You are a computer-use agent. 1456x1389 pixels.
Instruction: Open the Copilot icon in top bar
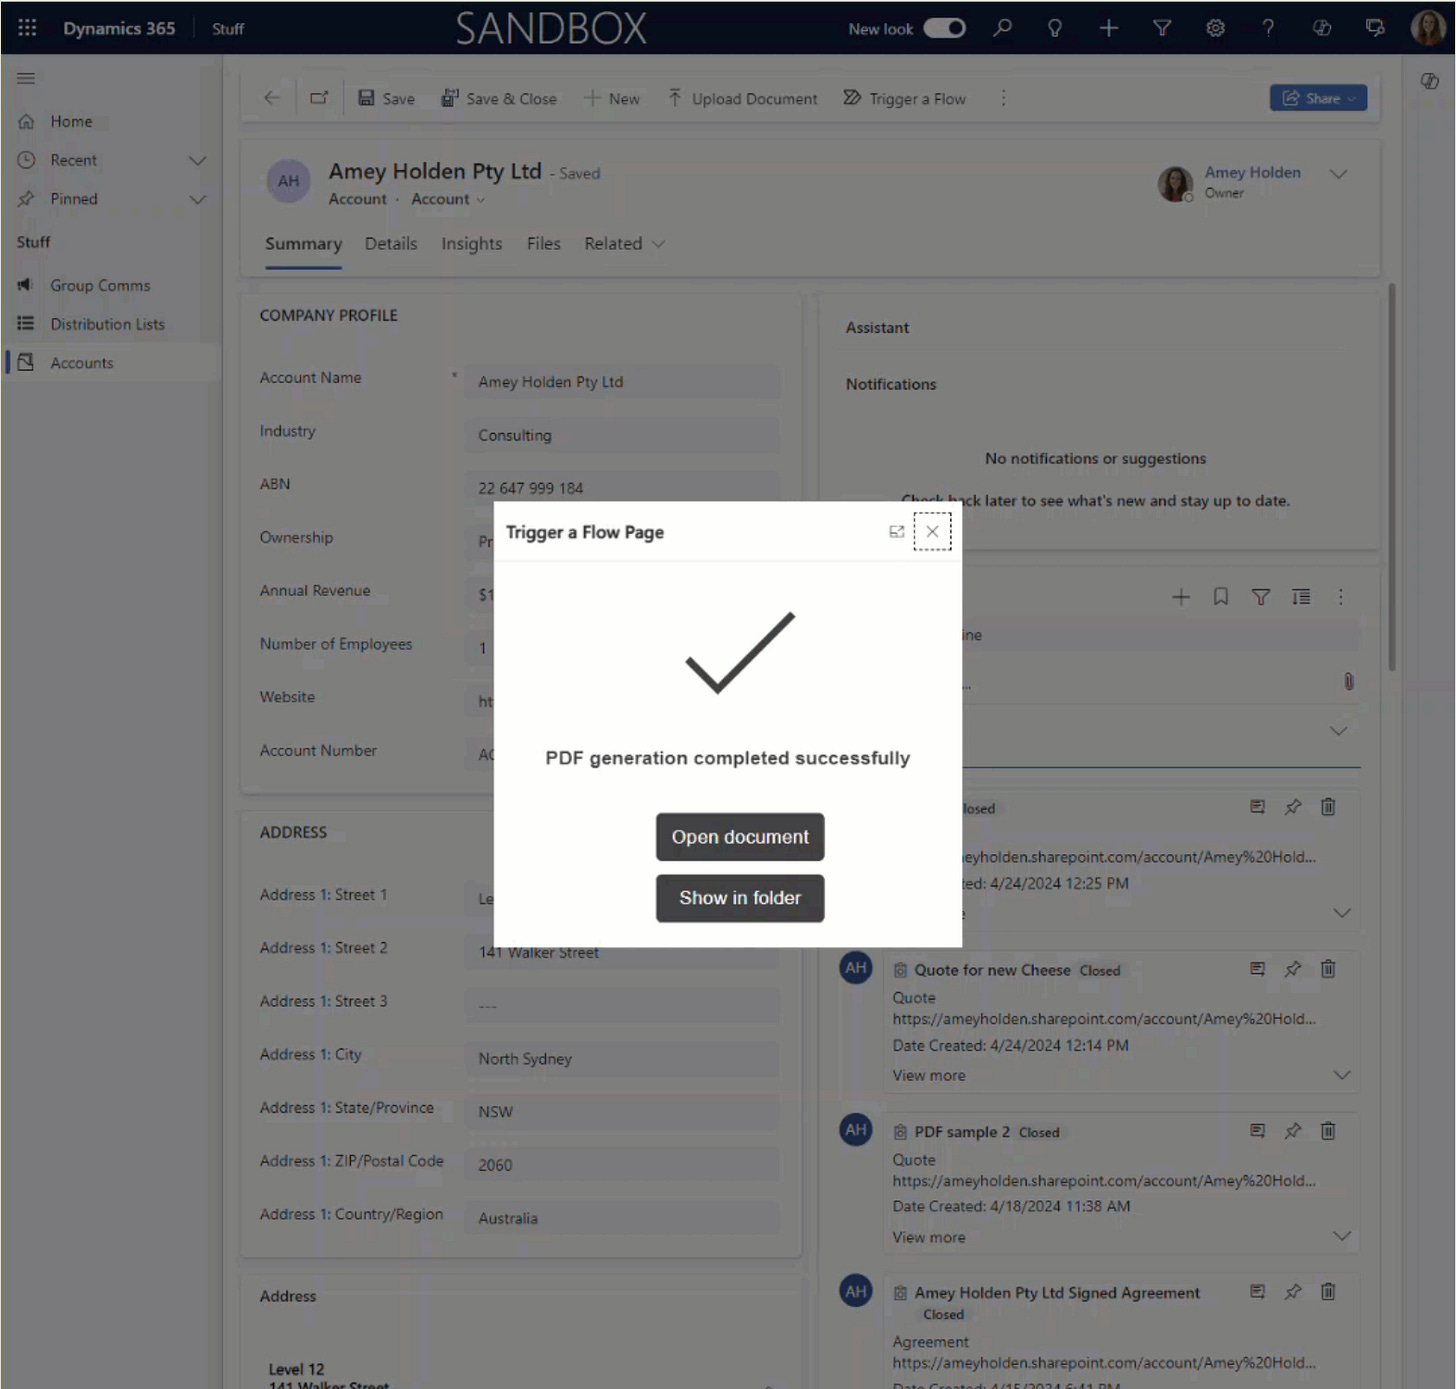[x=1322, y=28]
